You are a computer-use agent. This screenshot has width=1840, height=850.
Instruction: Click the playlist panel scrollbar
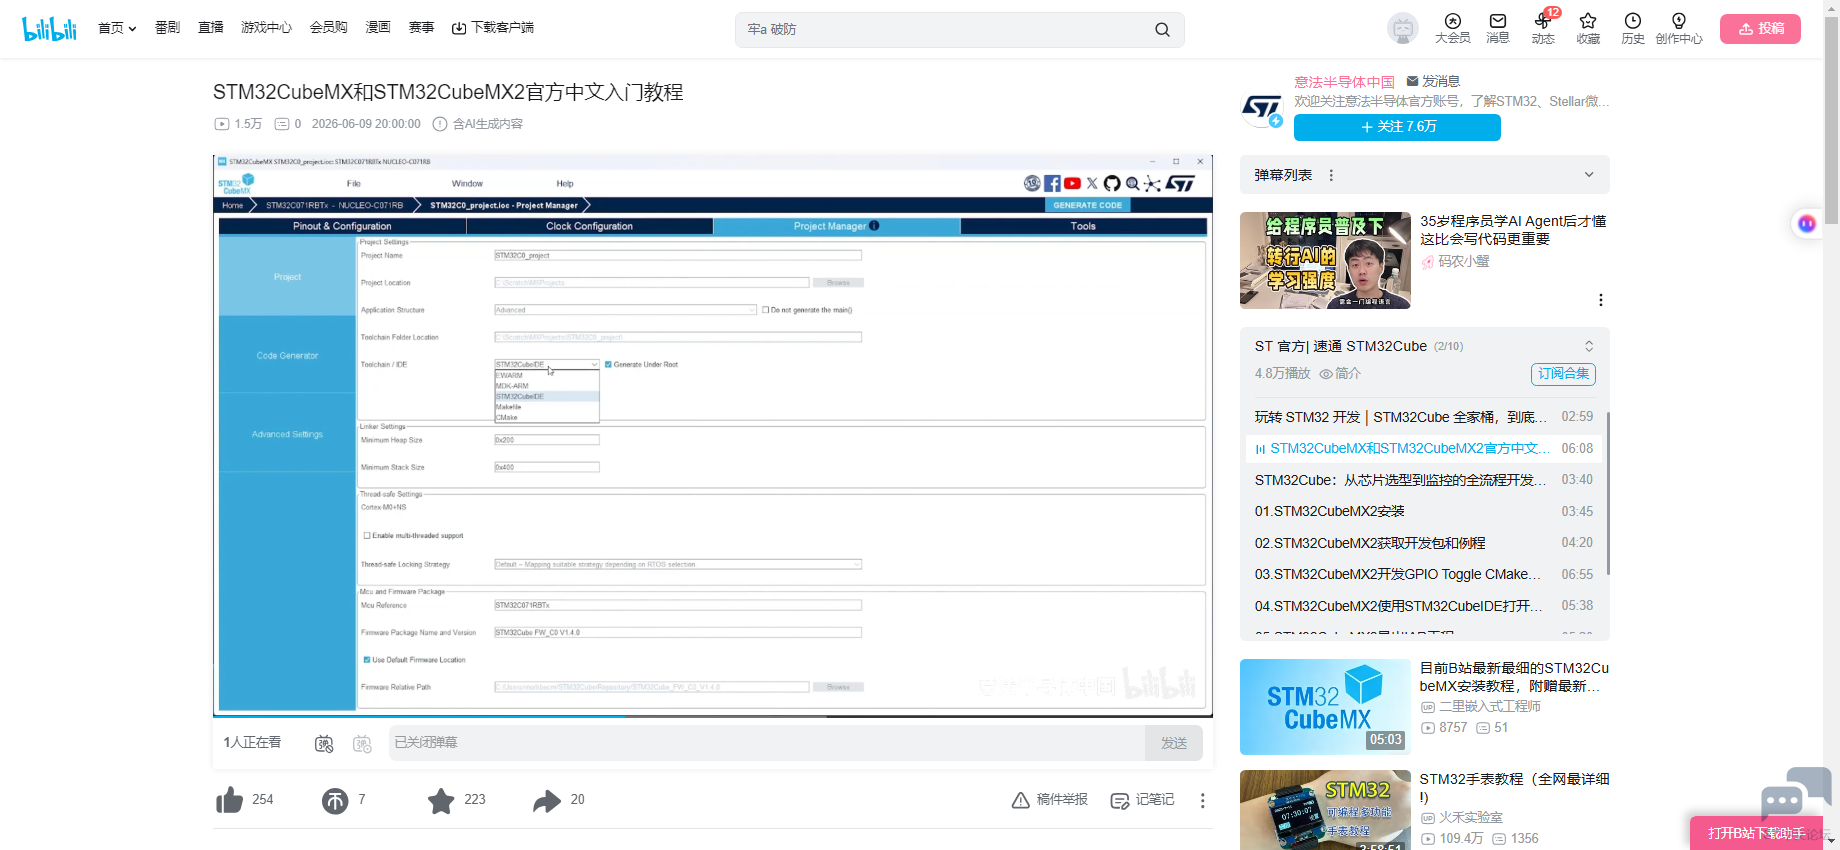(x=1608, y=493)
